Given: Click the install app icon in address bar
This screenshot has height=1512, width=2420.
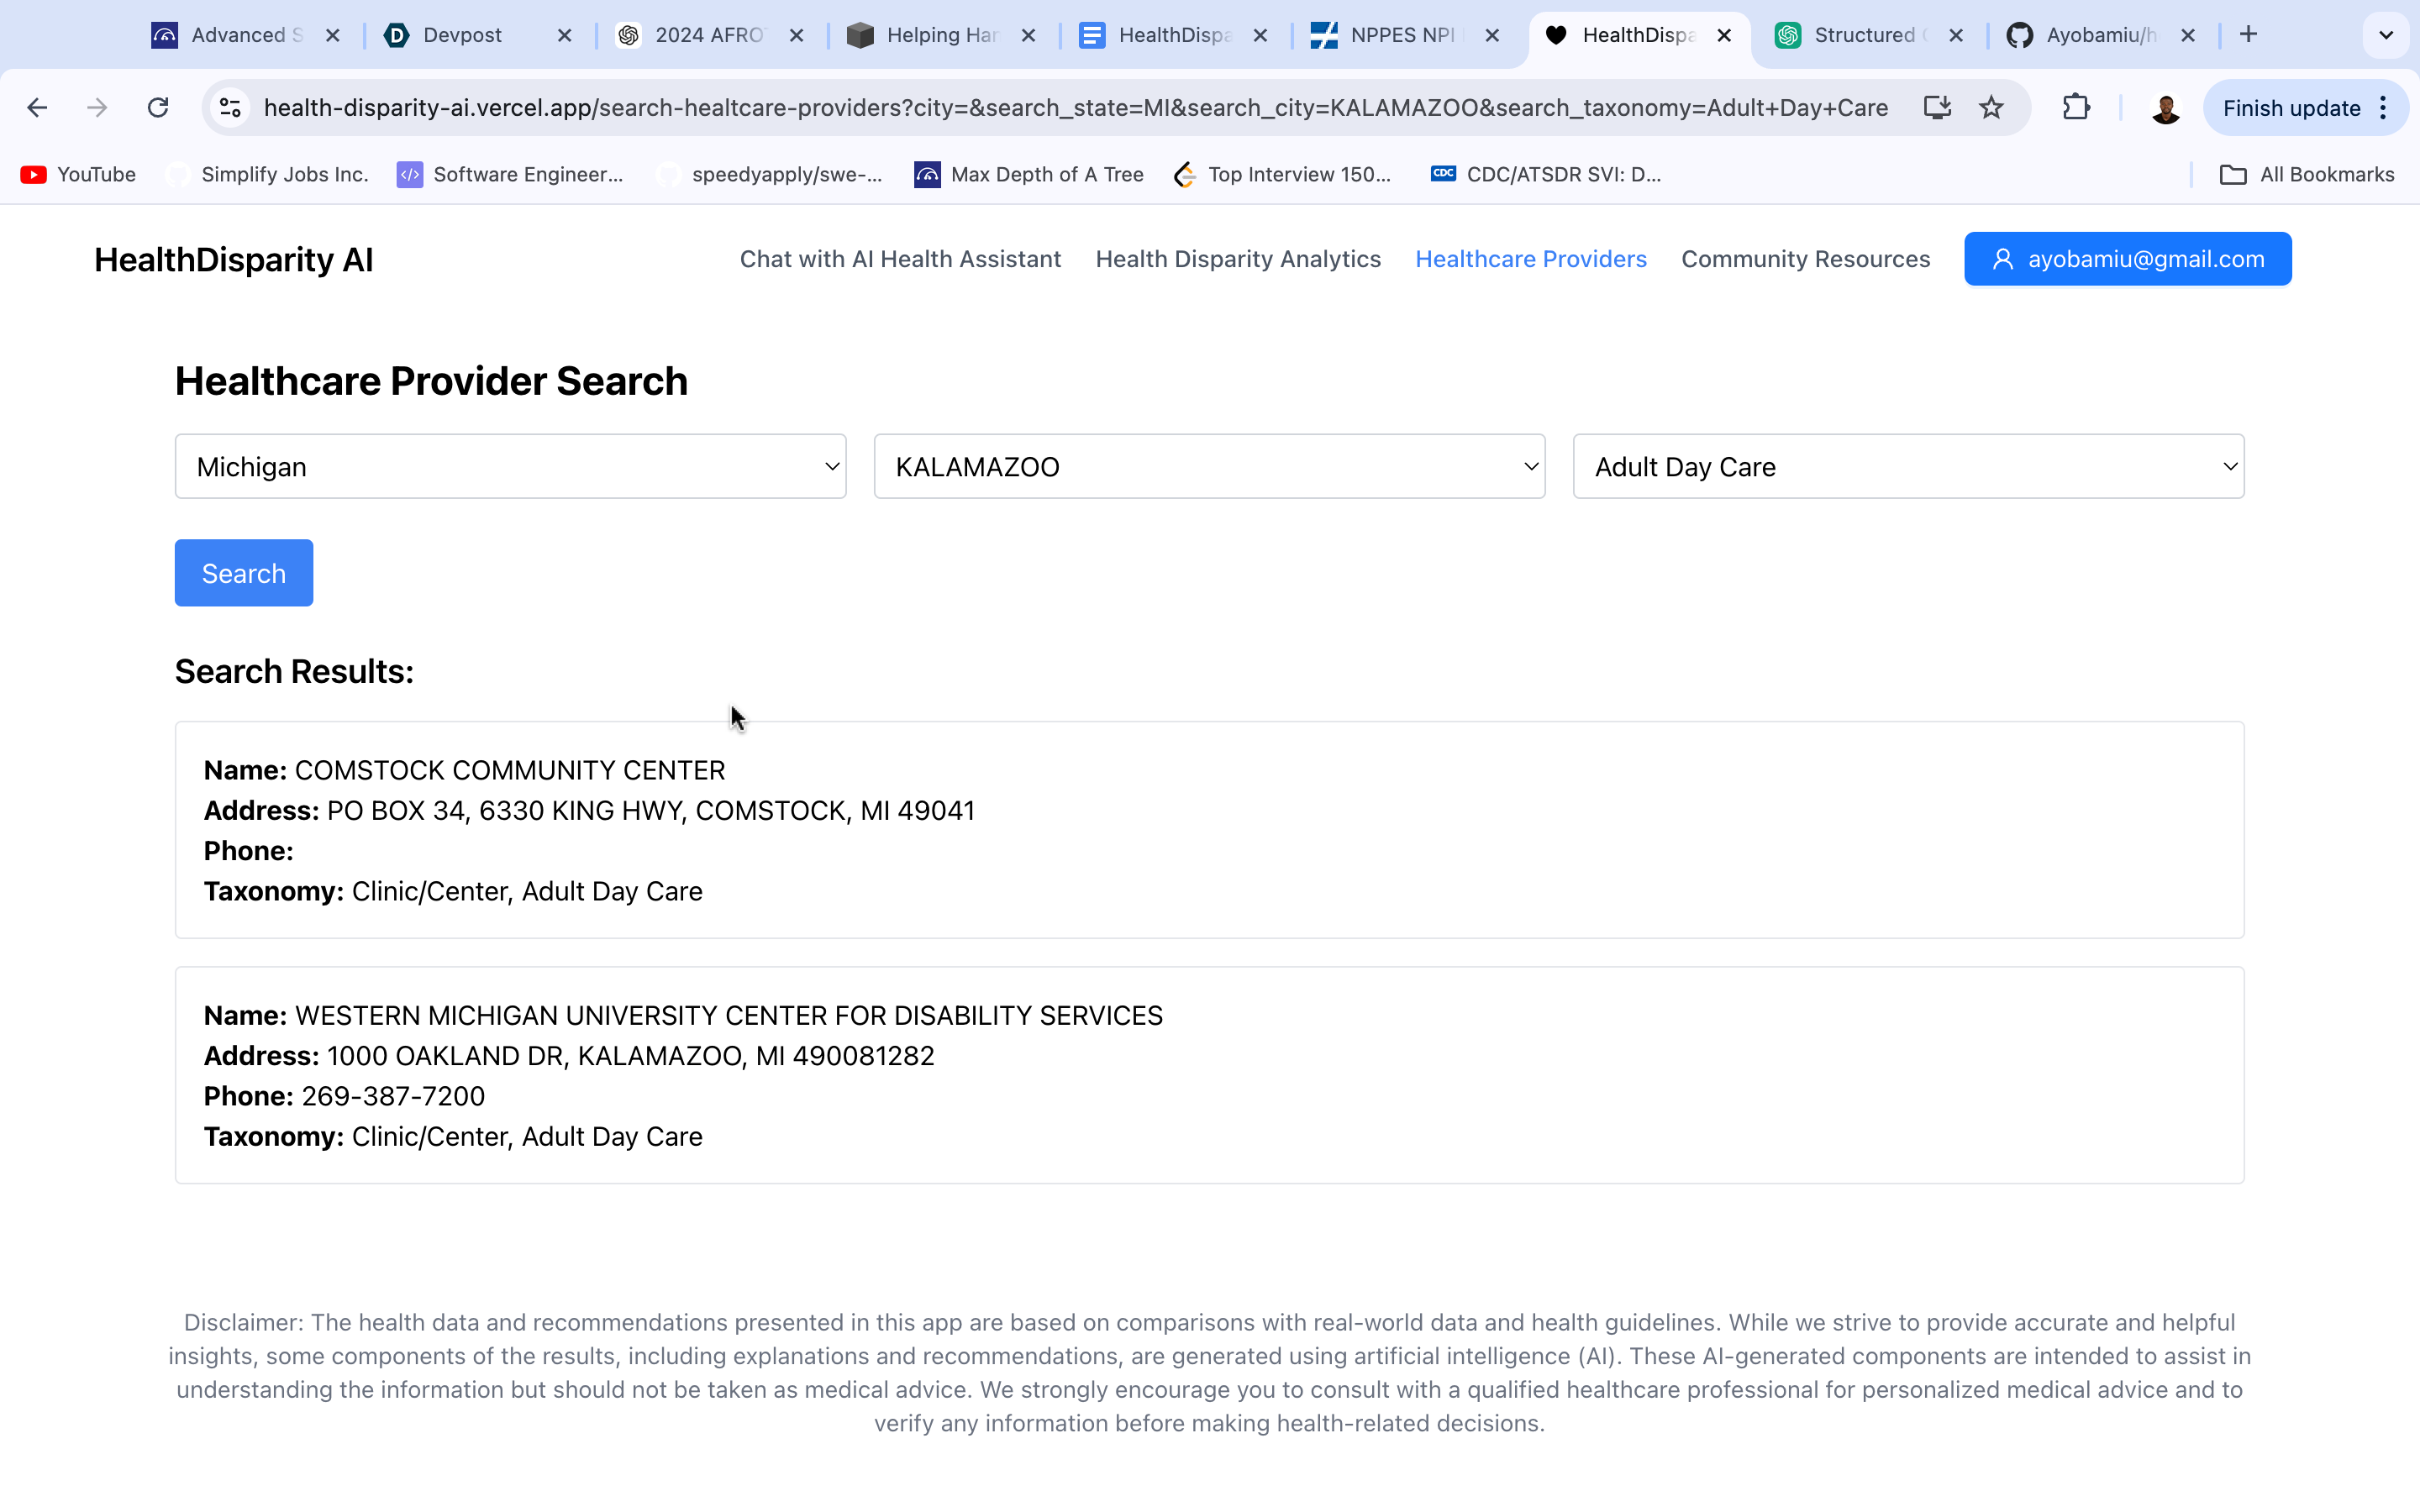Looking at the screenshot, I should [1937, 108].
